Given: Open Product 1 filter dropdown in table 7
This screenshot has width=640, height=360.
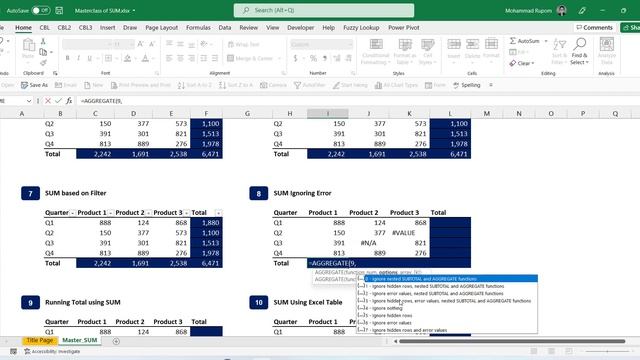Looking at the screenshot, I should (111, 213).
